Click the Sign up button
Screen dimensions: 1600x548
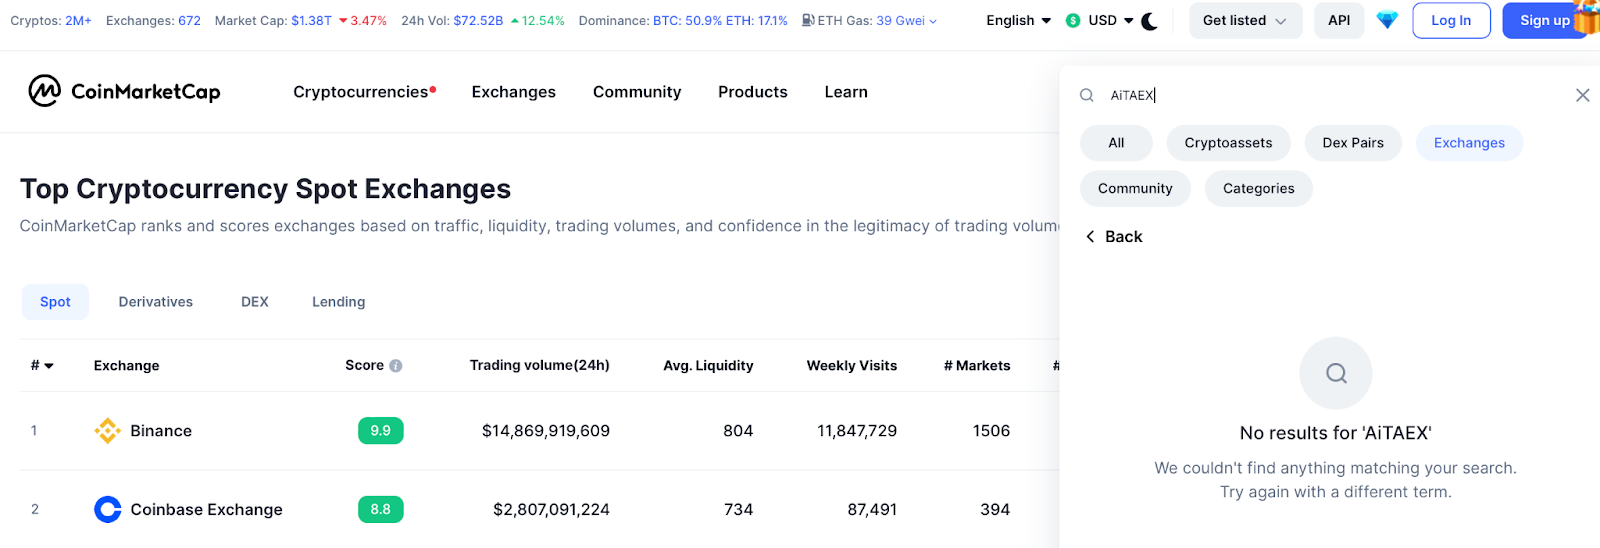pyautogui.click(x=1545, y=20)
